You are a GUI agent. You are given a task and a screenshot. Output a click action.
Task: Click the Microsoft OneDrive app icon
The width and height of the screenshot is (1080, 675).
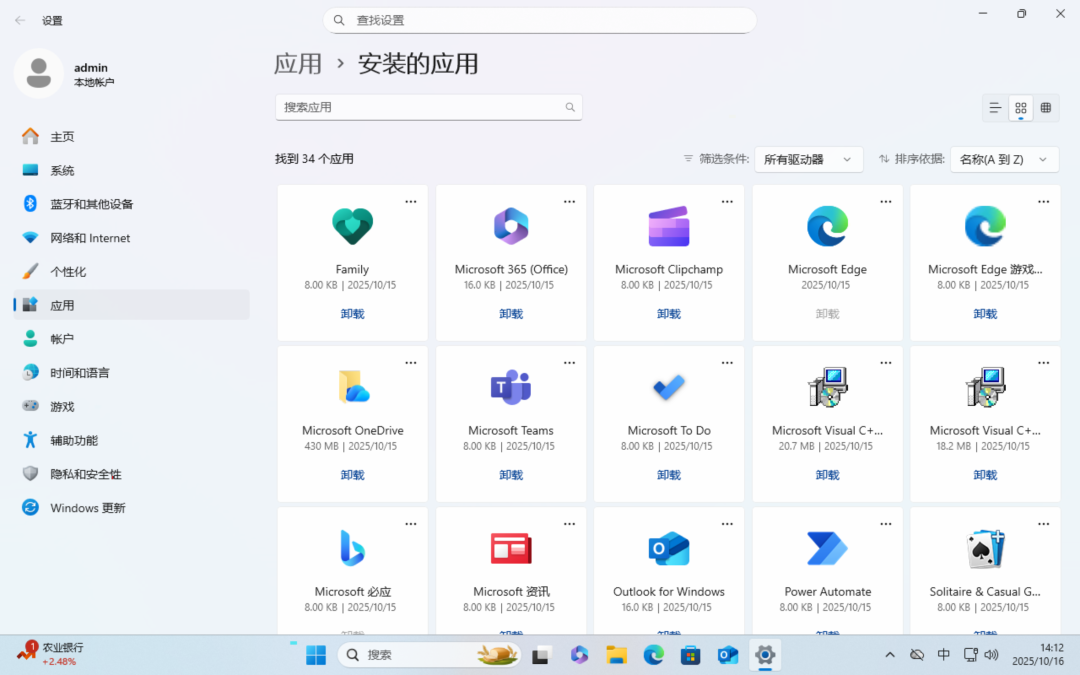(353, 387)
